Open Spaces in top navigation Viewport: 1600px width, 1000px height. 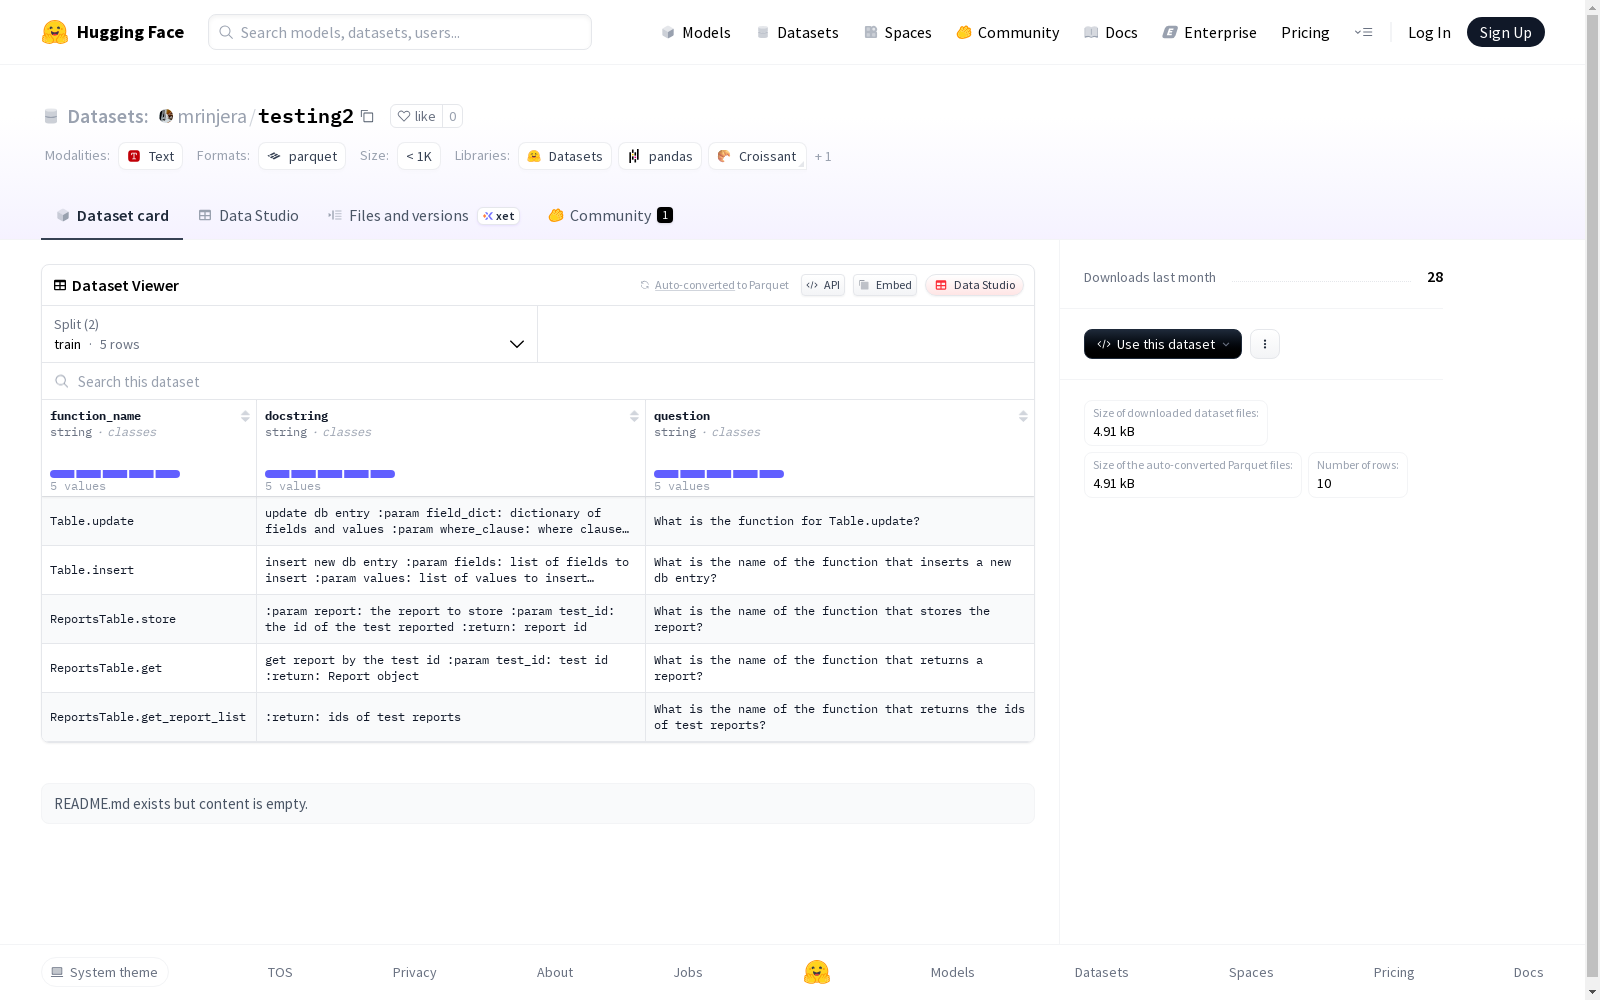pos(898,32)
